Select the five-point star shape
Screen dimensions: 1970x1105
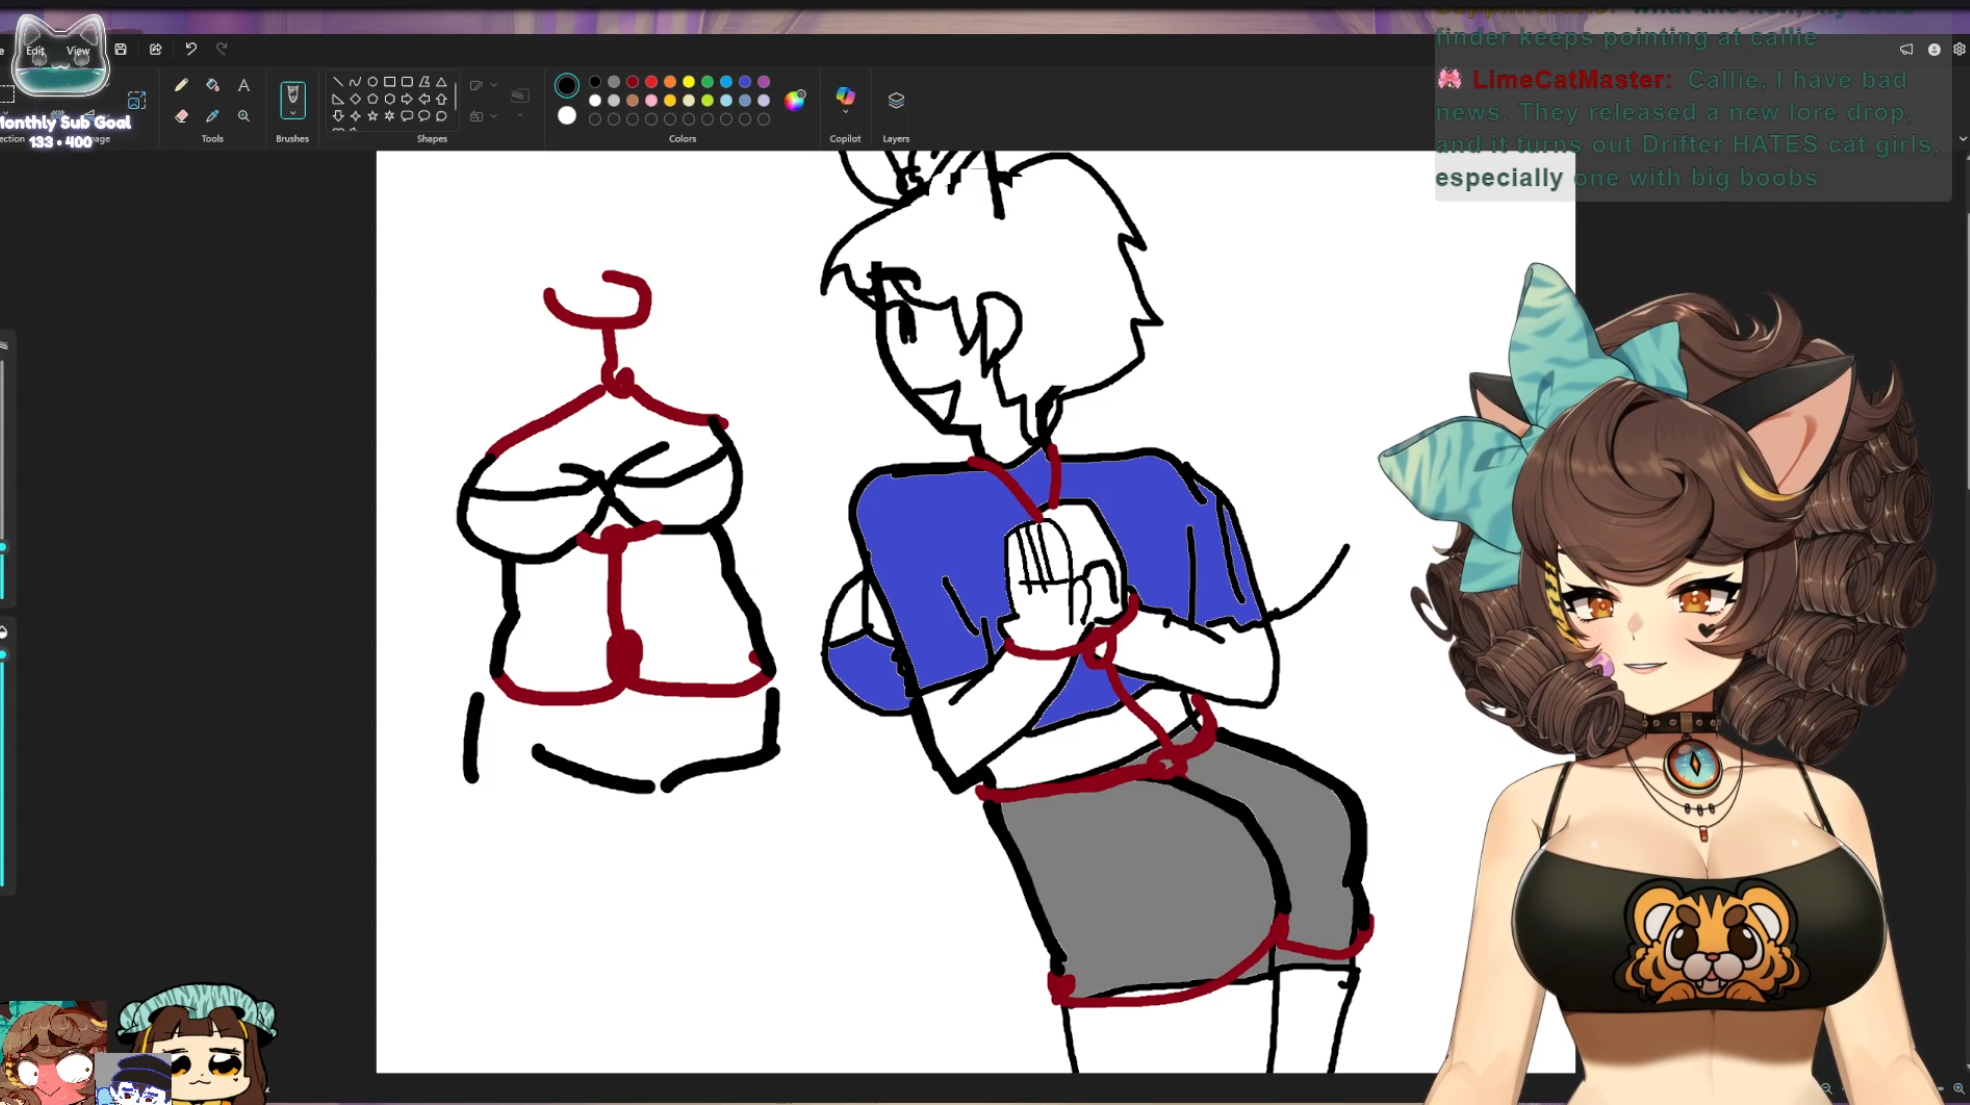click(x=373, y=116)
